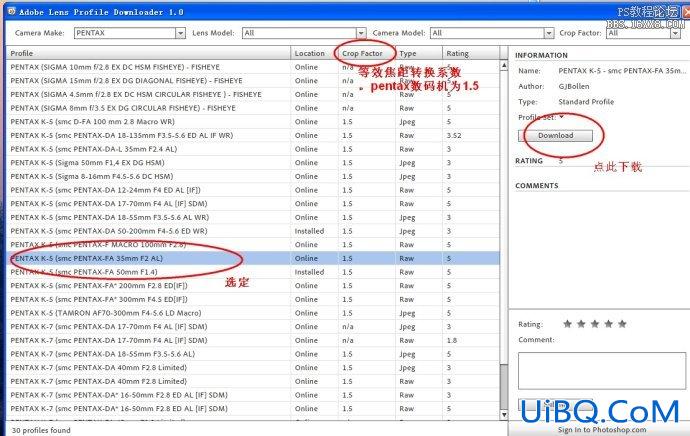Click the 1.8 rating value cell
The image size is (690, 436).
tap(451, 340)
